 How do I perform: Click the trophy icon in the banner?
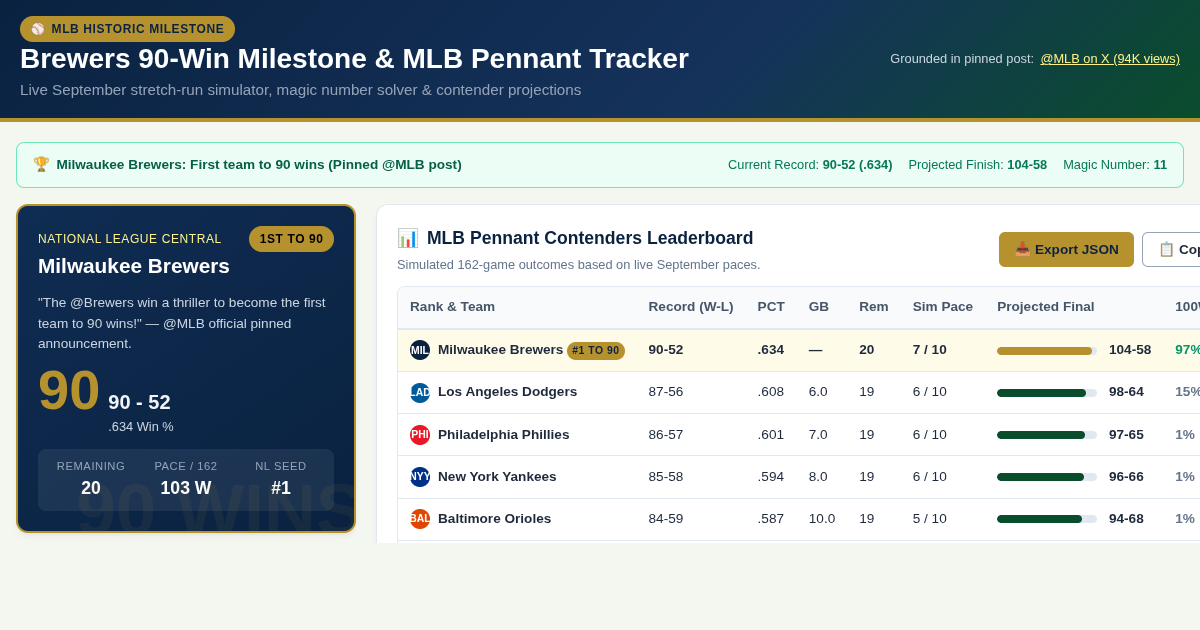pyautogui.click(x=41, y=164)
